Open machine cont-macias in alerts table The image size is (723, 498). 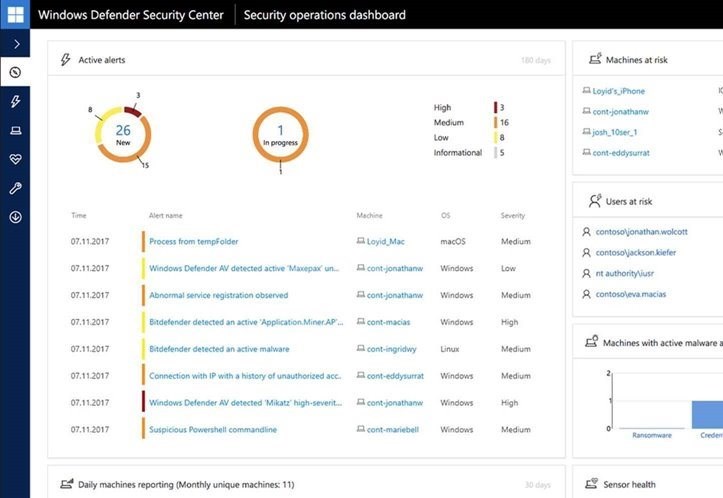(388, 322)
